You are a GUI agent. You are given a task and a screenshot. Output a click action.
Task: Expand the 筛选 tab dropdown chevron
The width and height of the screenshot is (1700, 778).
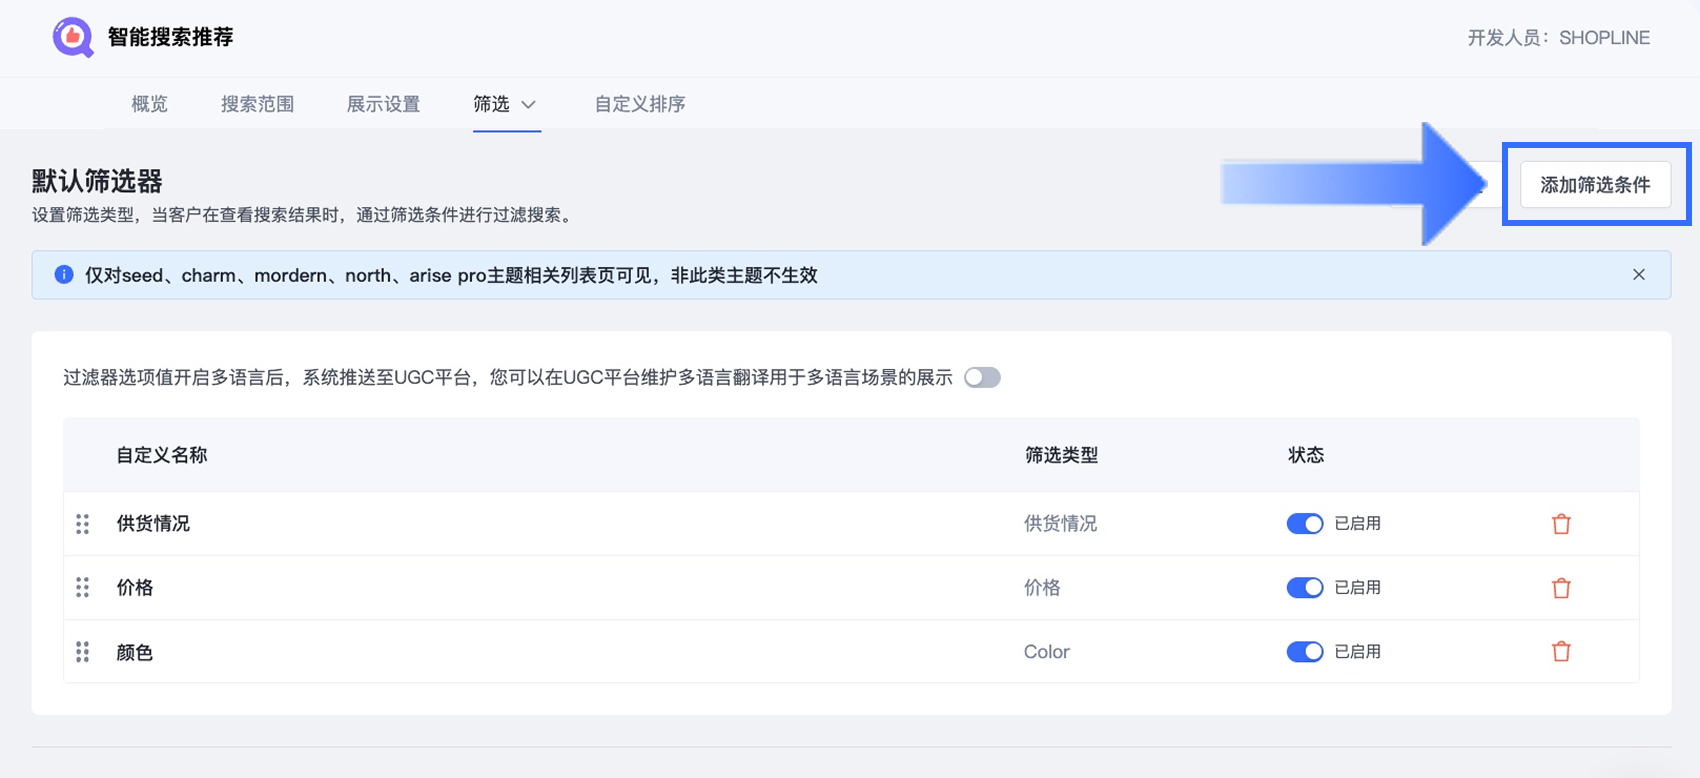(529, 105)
